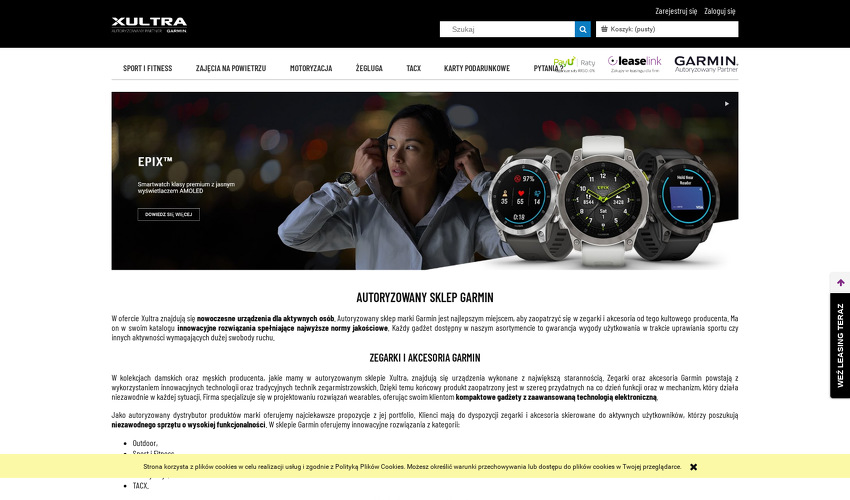Open Karty podarunkowe menu
Viewport: 850px width, 500px height.
click(x=477, y=68)
